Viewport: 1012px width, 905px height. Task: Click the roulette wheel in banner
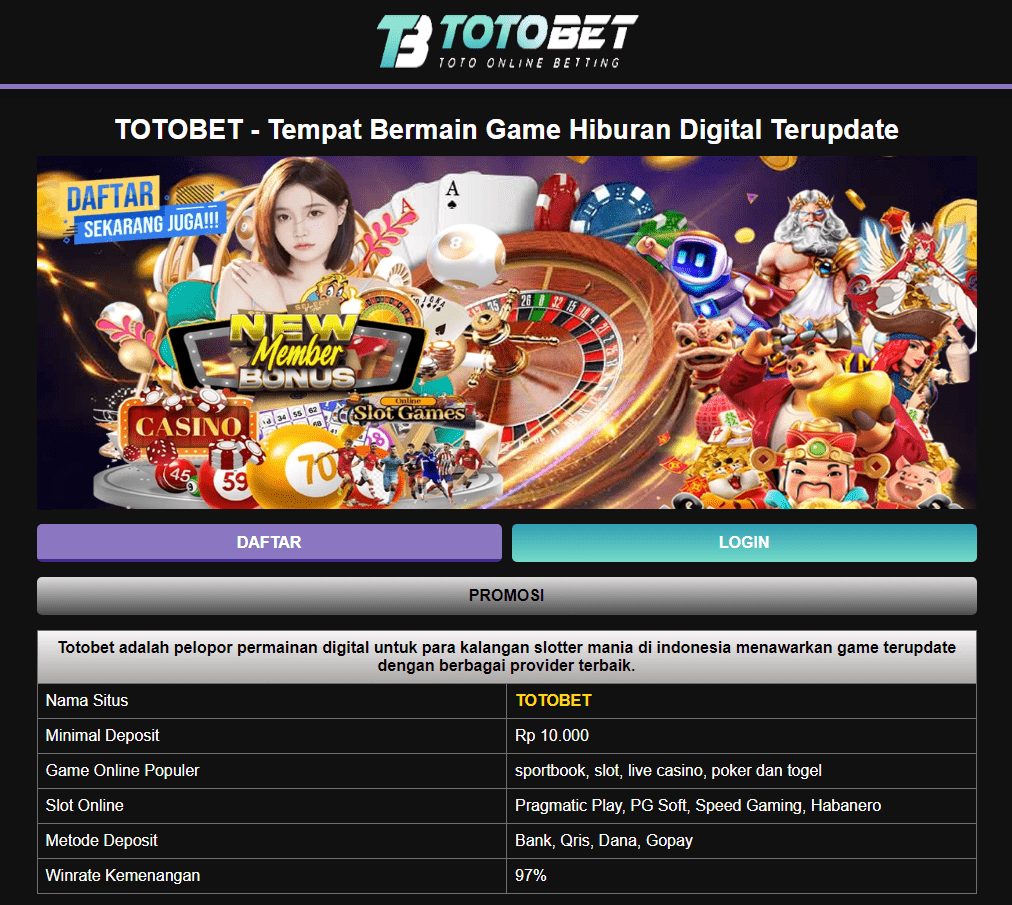[542, 349]
